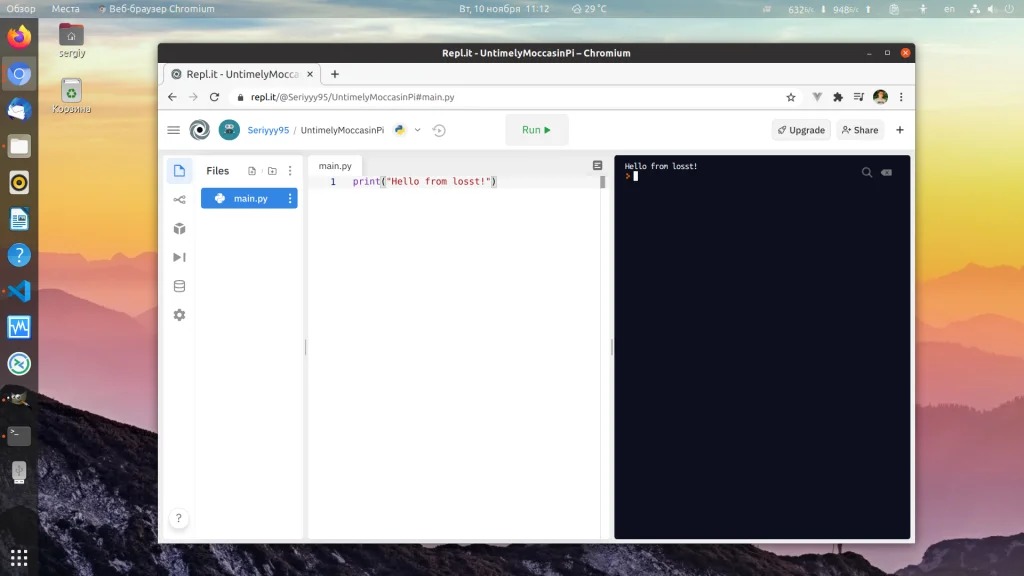The image size is (1024, 576).
Task: Open main.py file options menu
Action: click(290, 199)
